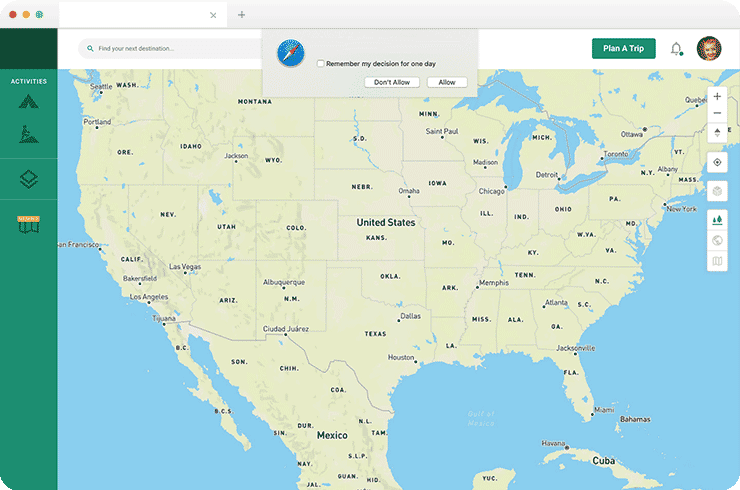The height and width of the screenshot is (490, 740).
Task: Open a new browser tab
Action: [x=241, y=15]
